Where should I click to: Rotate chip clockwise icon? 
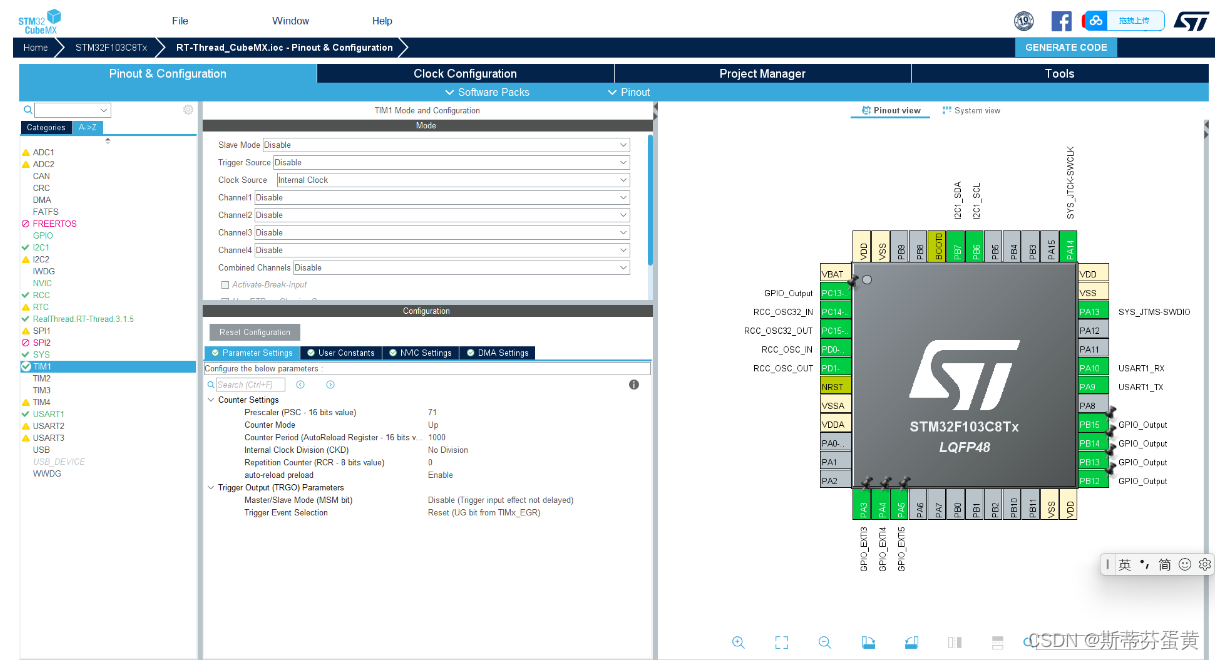click(868, 642)
